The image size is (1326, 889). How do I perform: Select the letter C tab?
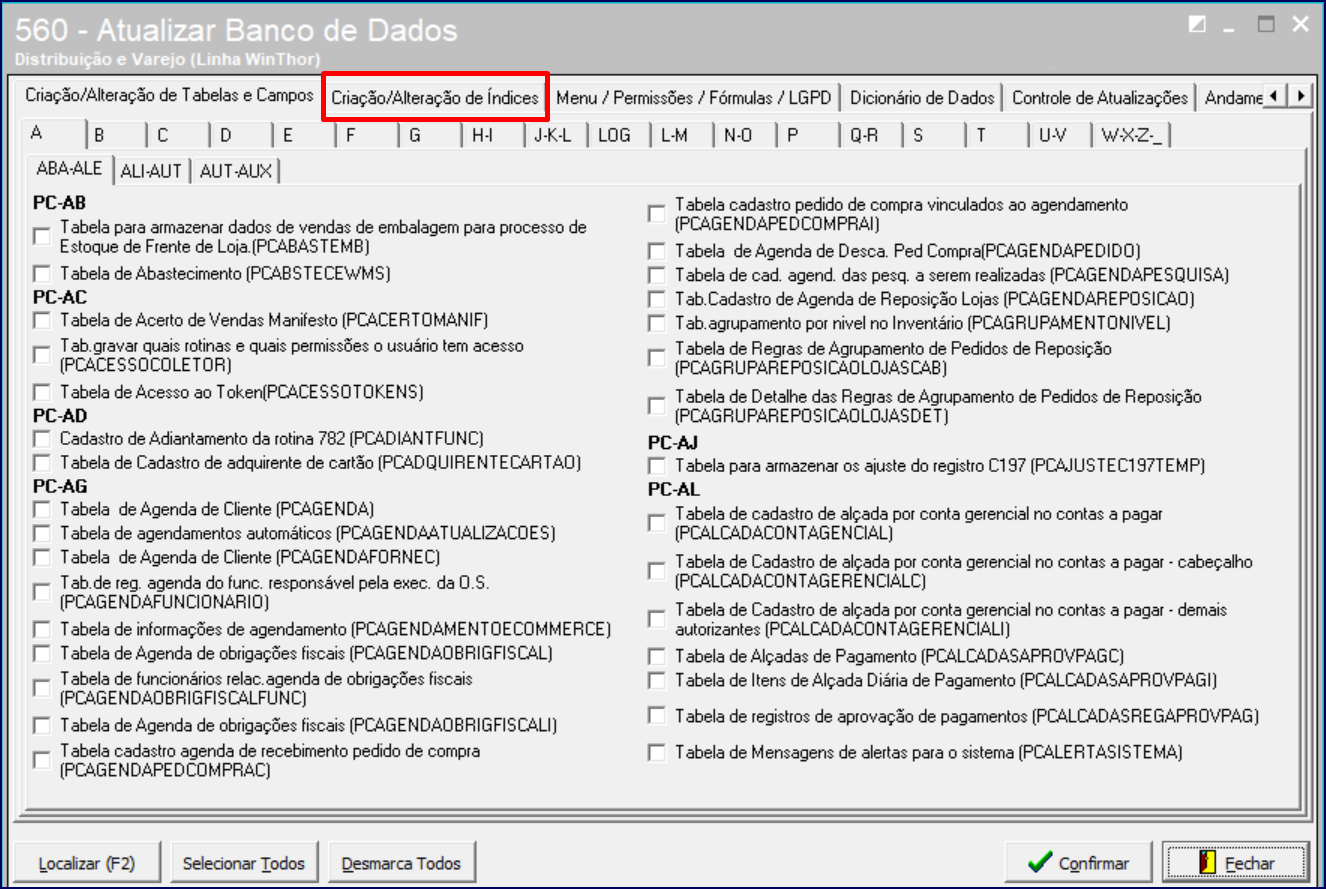coord(180,135)
